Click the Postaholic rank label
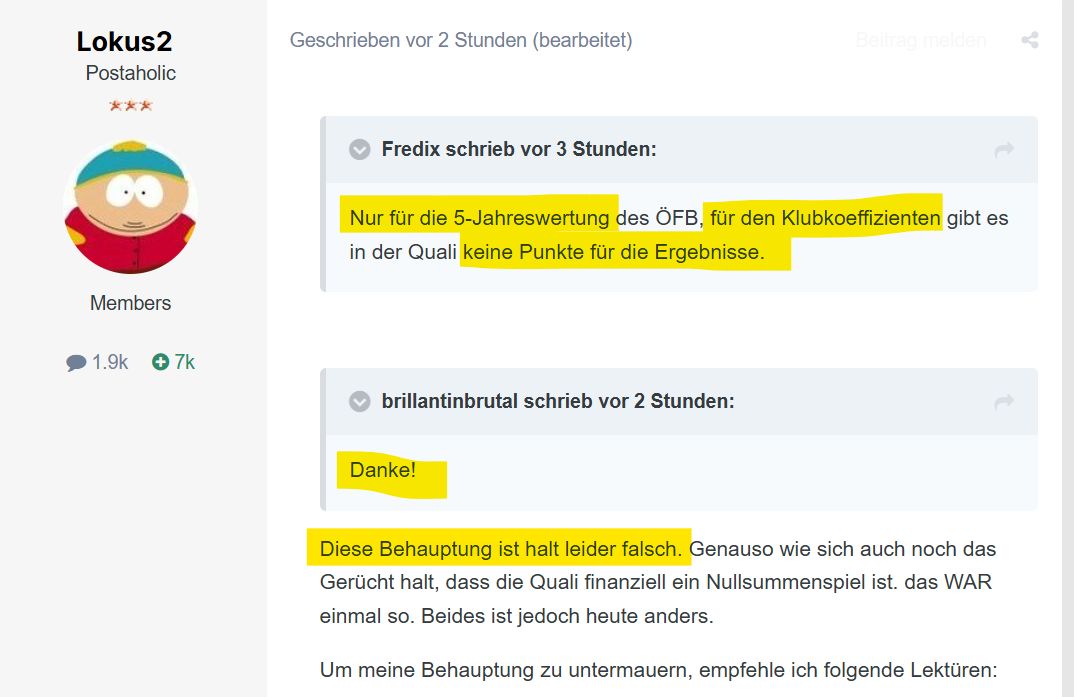This screenshot has width=1074, height=697. 131,73
